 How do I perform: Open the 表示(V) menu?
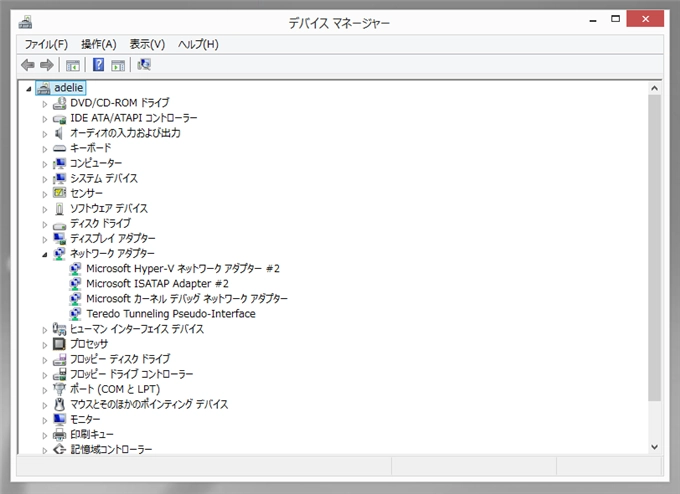coord(147,44)
